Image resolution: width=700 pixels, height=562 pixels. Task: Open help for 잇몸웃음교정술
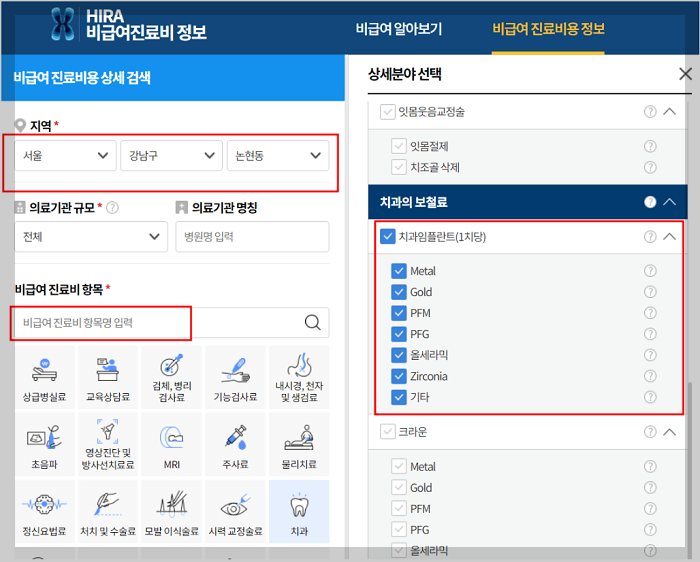click(650, 112)
